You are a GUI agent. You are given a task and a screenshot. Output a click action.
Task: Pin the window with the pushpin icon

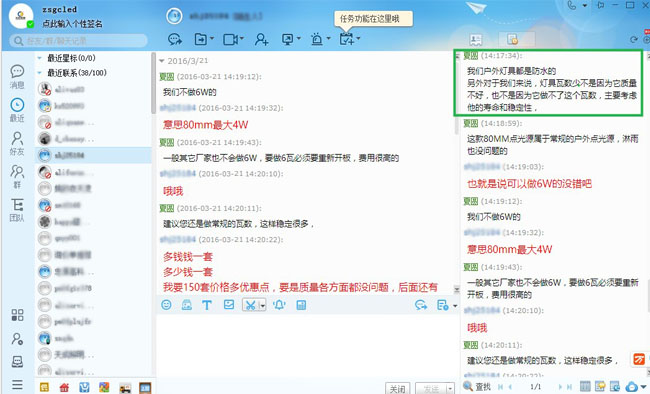tap(600, 5)
